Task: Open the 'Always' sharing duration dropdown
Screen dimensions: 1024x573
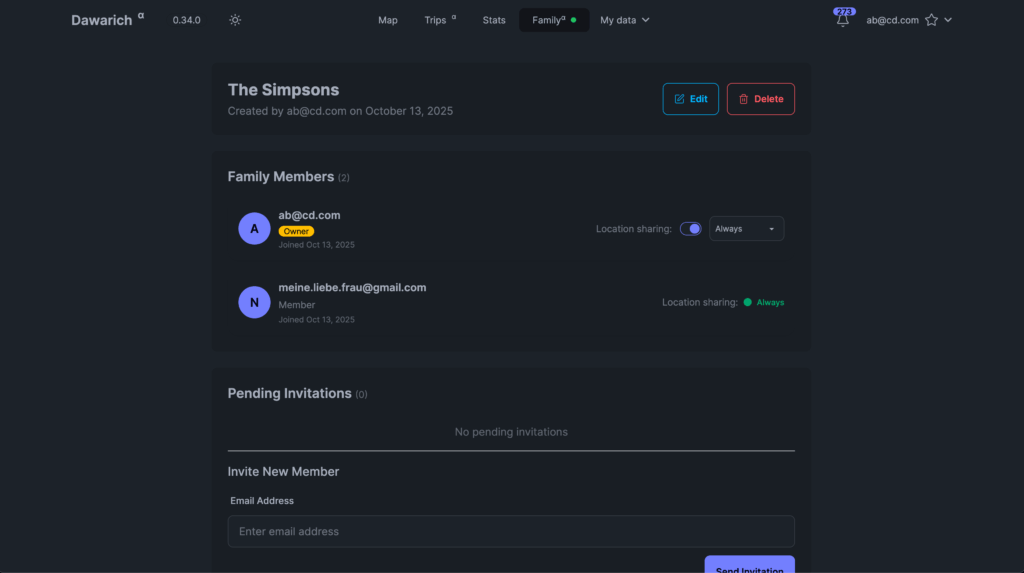Action: point(746,229)
